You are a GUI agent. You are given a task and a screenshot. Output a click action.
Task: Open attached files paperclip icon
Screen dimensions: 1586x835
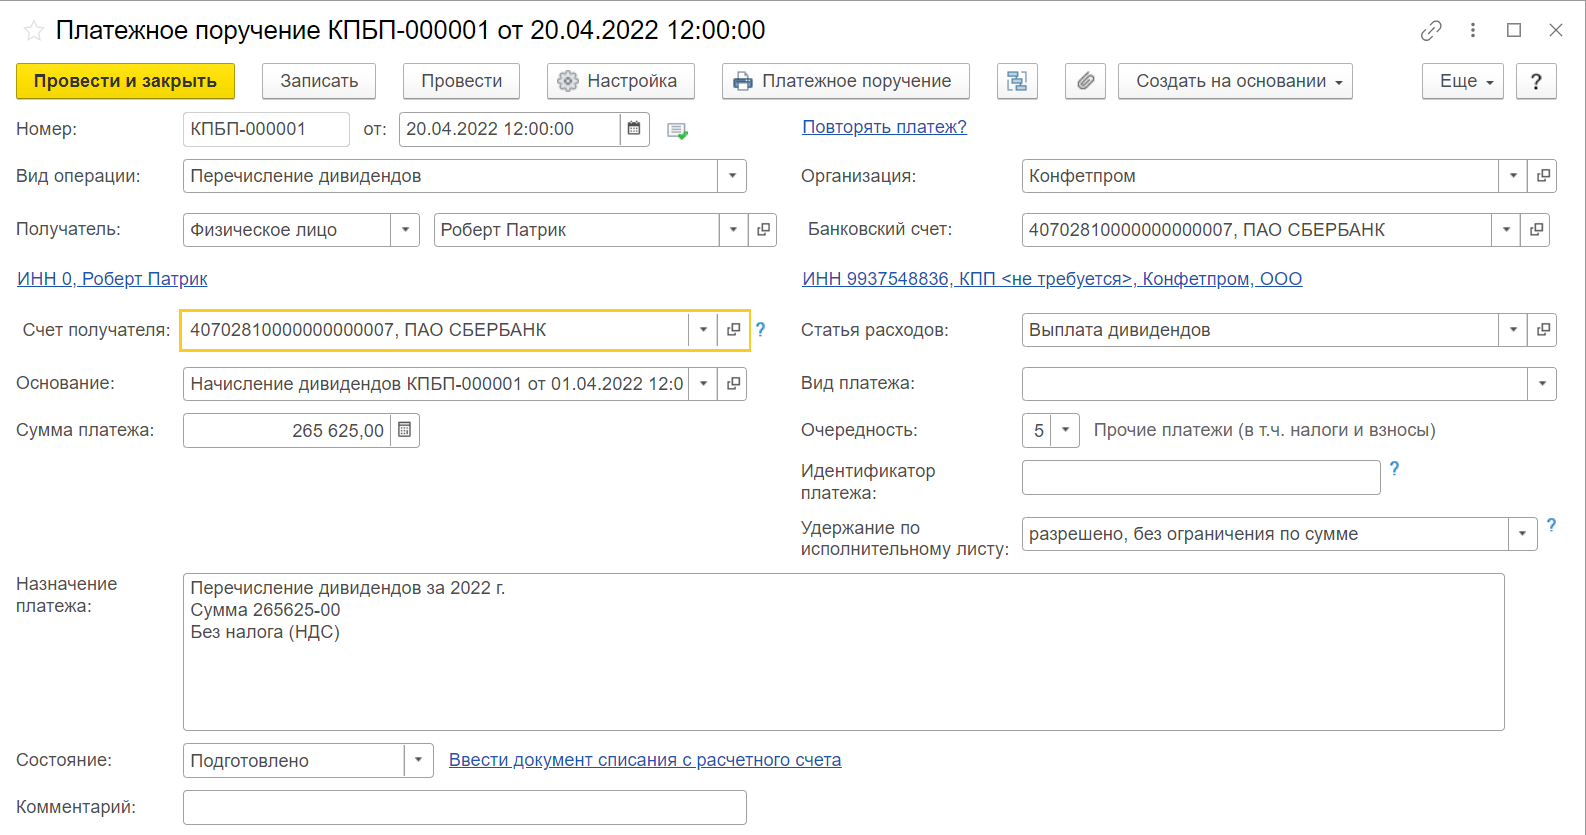pos(1085,81)
